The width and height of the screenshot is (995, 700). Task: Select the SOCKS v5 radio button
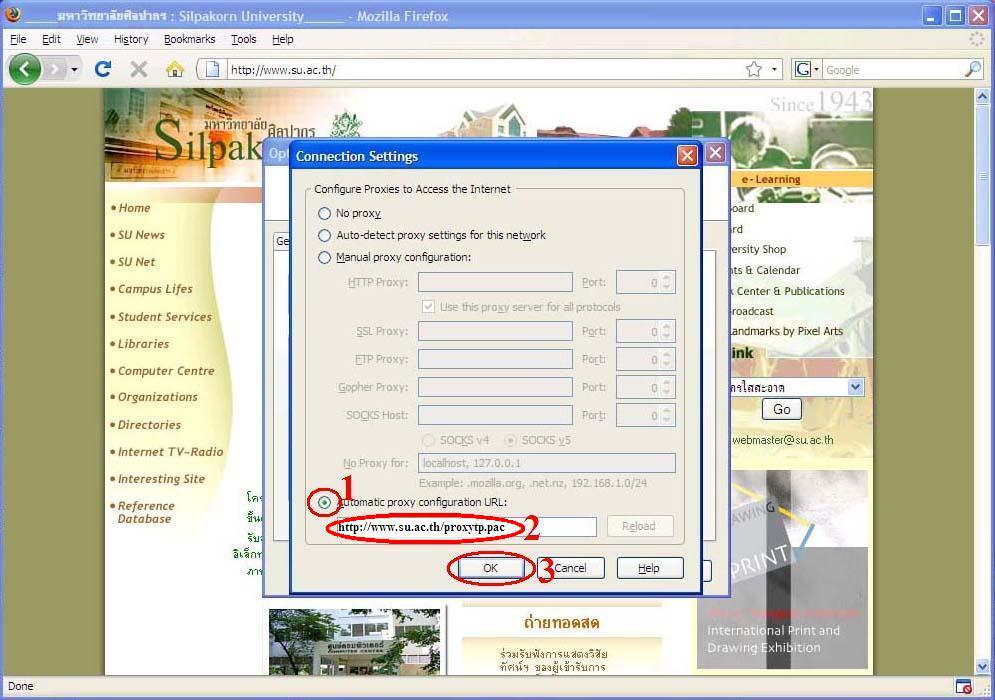click(x=510, y=440)
